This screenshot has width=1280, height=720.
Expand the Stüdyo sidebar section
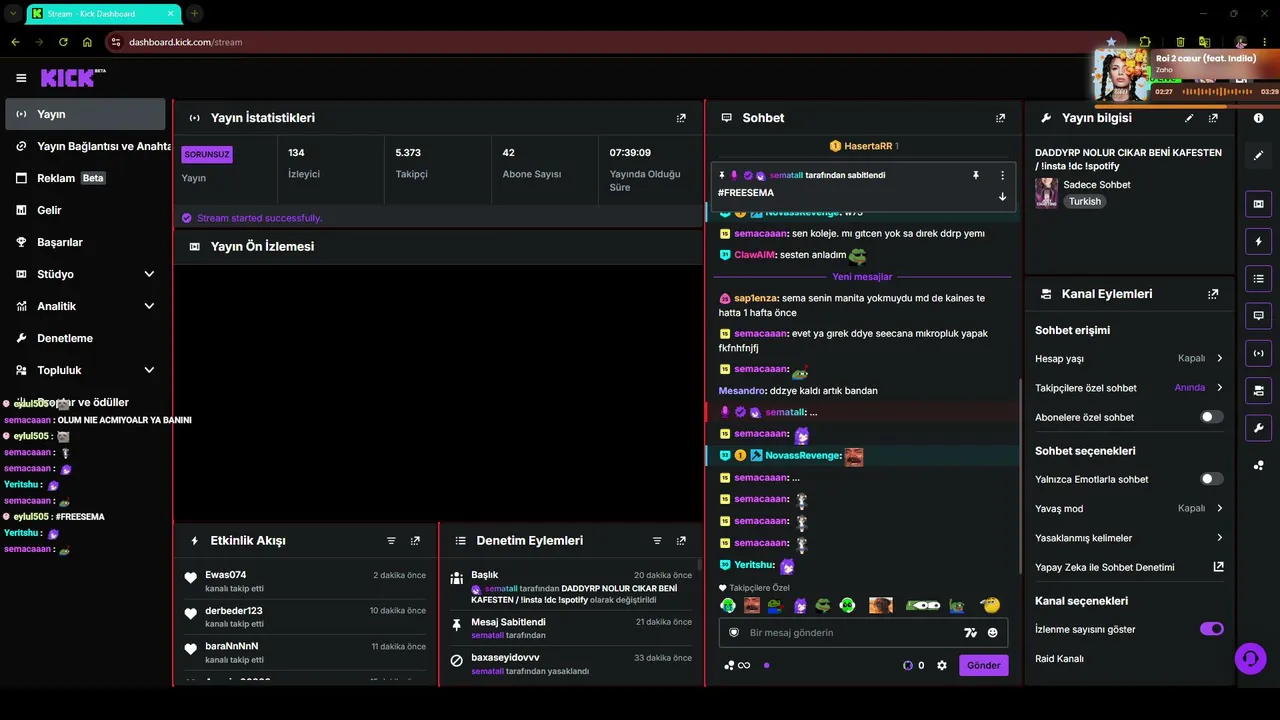[149, 274]
